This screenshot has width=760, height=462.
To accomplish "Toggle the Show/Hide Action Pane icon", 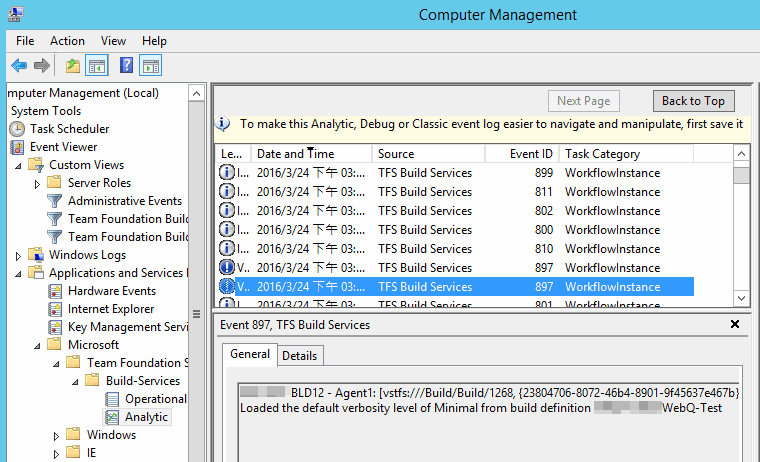I will coord(151,66).
